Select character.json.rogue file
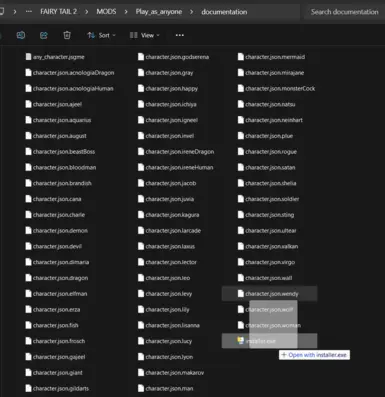This screenshot has height=397, width=385. tap(267, 152)
